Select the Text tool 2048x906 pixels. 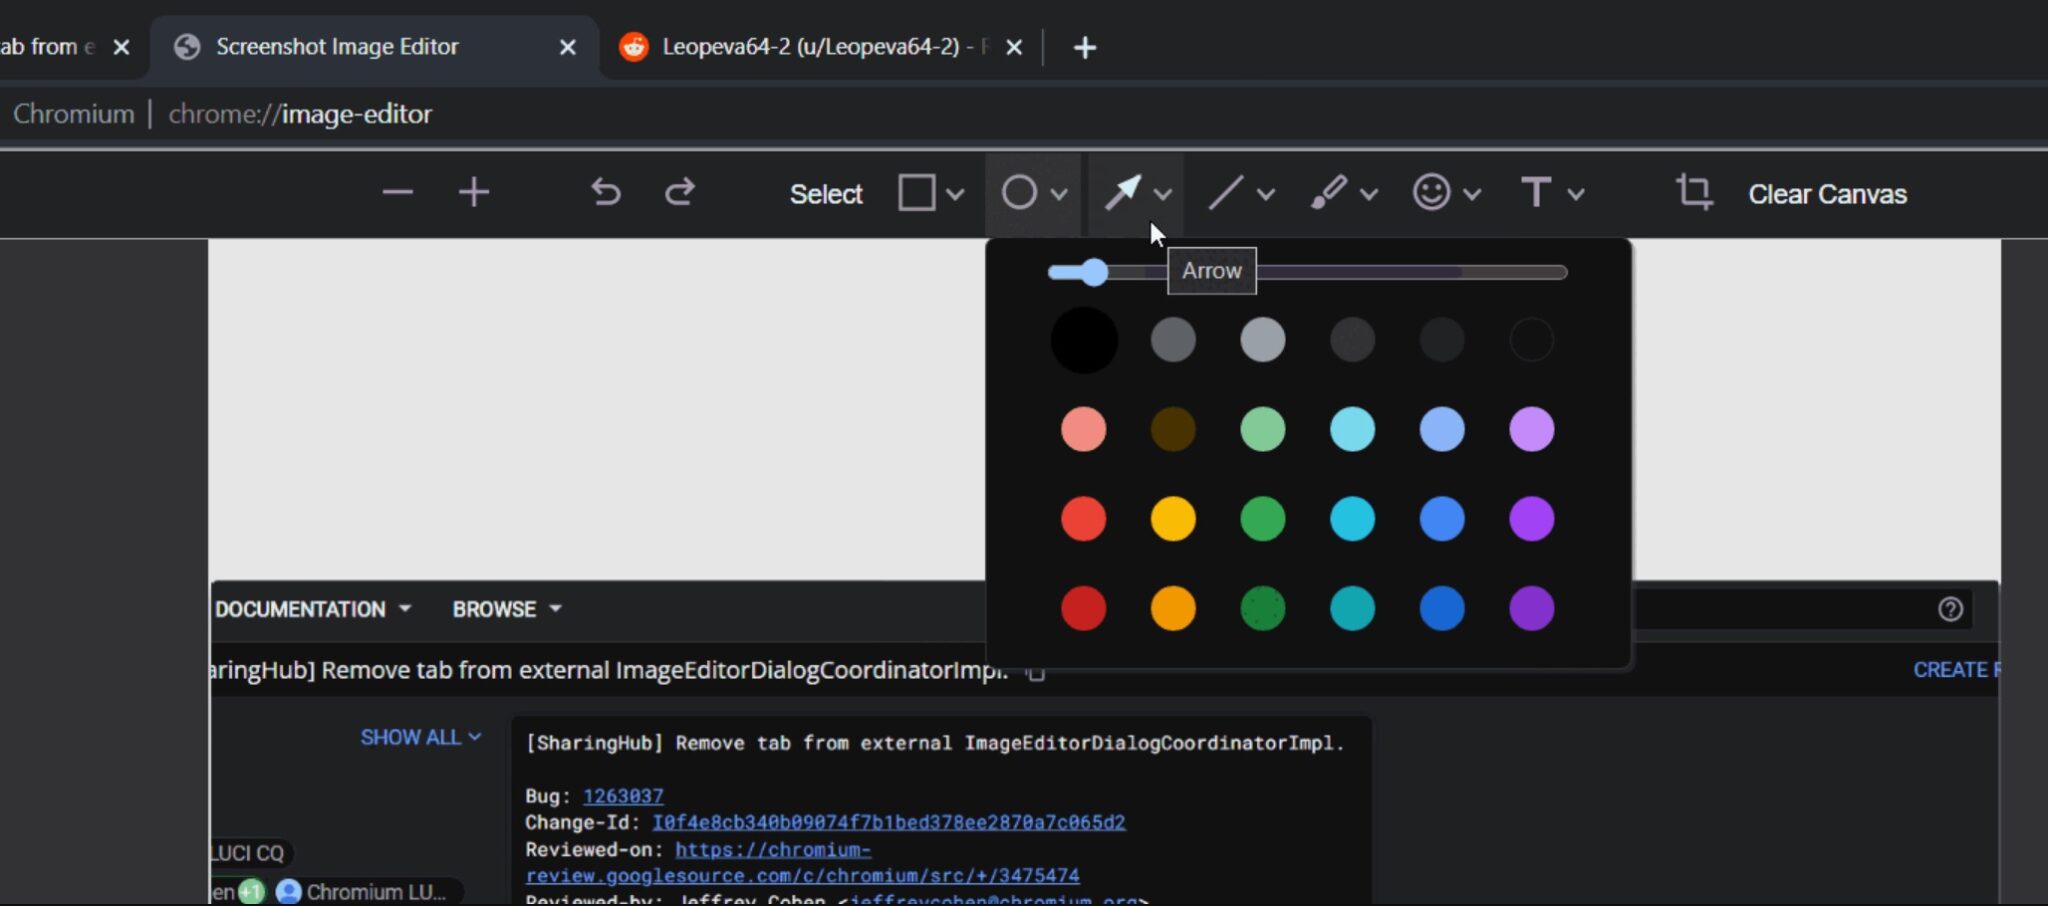[1537, 192]
